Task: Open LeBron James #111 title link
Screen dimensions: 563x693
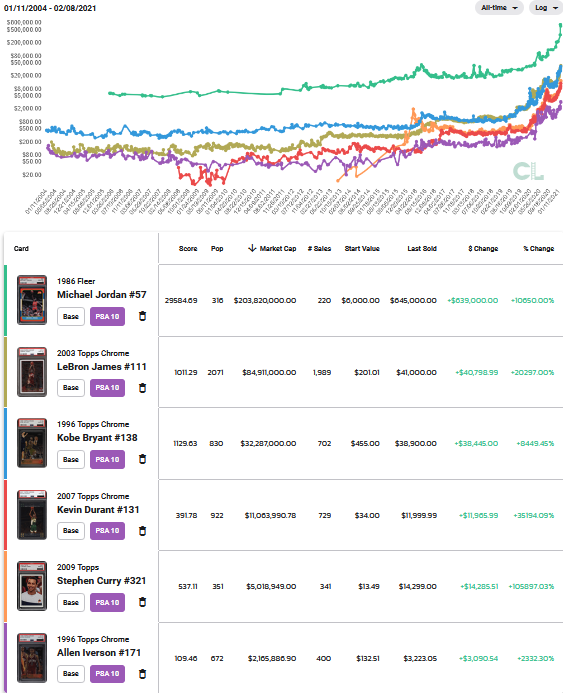Action: click(x=102, y=367)
